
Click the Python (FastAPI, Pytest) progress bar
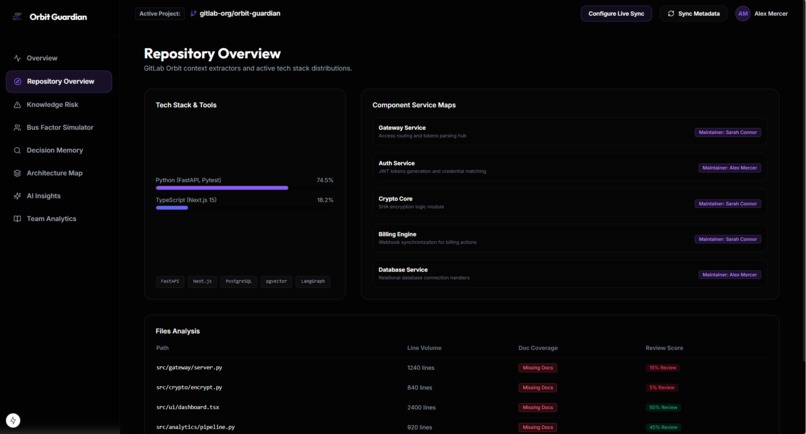245,188
